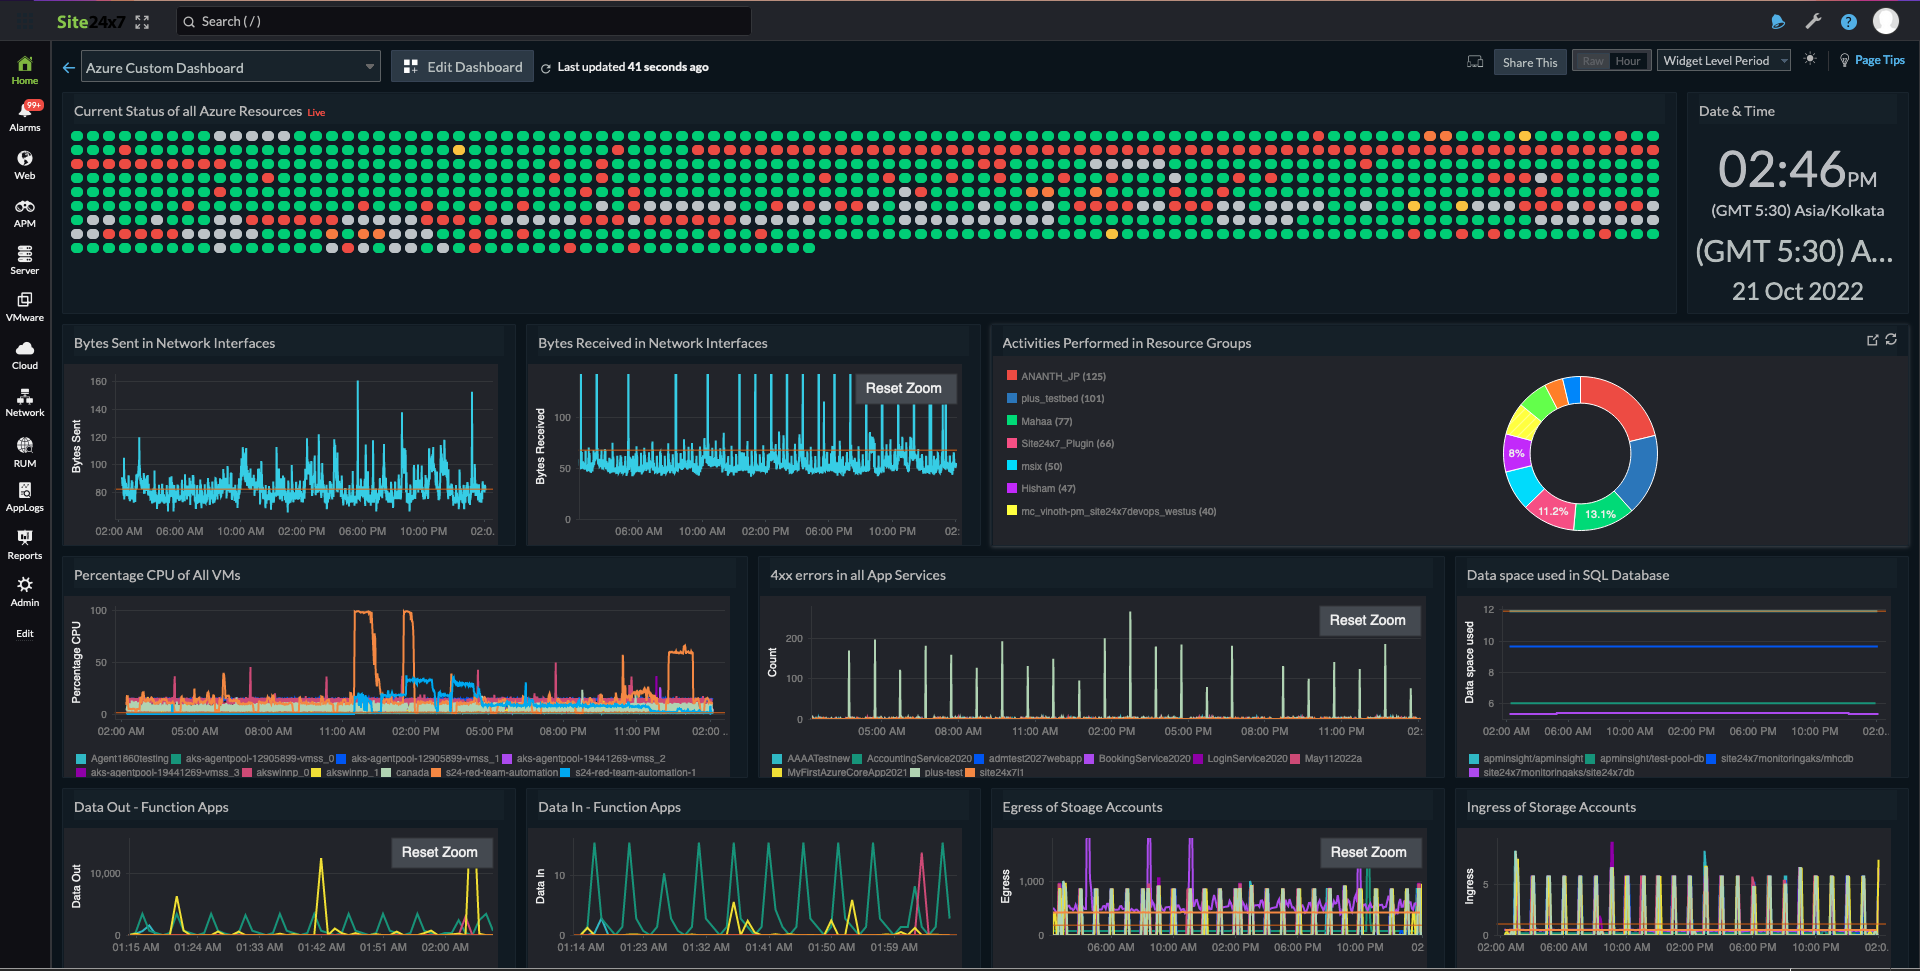The height and width of the screenshot is (971, 1920).
Task: Click Reset Zoom on the 4xx errors chart
Action: point(1369,620)
